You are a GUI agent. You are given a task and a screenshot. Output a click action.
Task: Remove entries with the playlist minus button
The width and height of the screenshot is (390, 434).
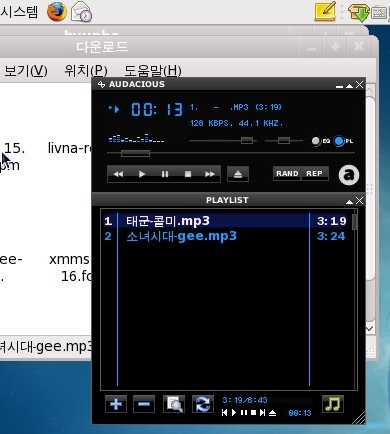[x=144, y=404]
